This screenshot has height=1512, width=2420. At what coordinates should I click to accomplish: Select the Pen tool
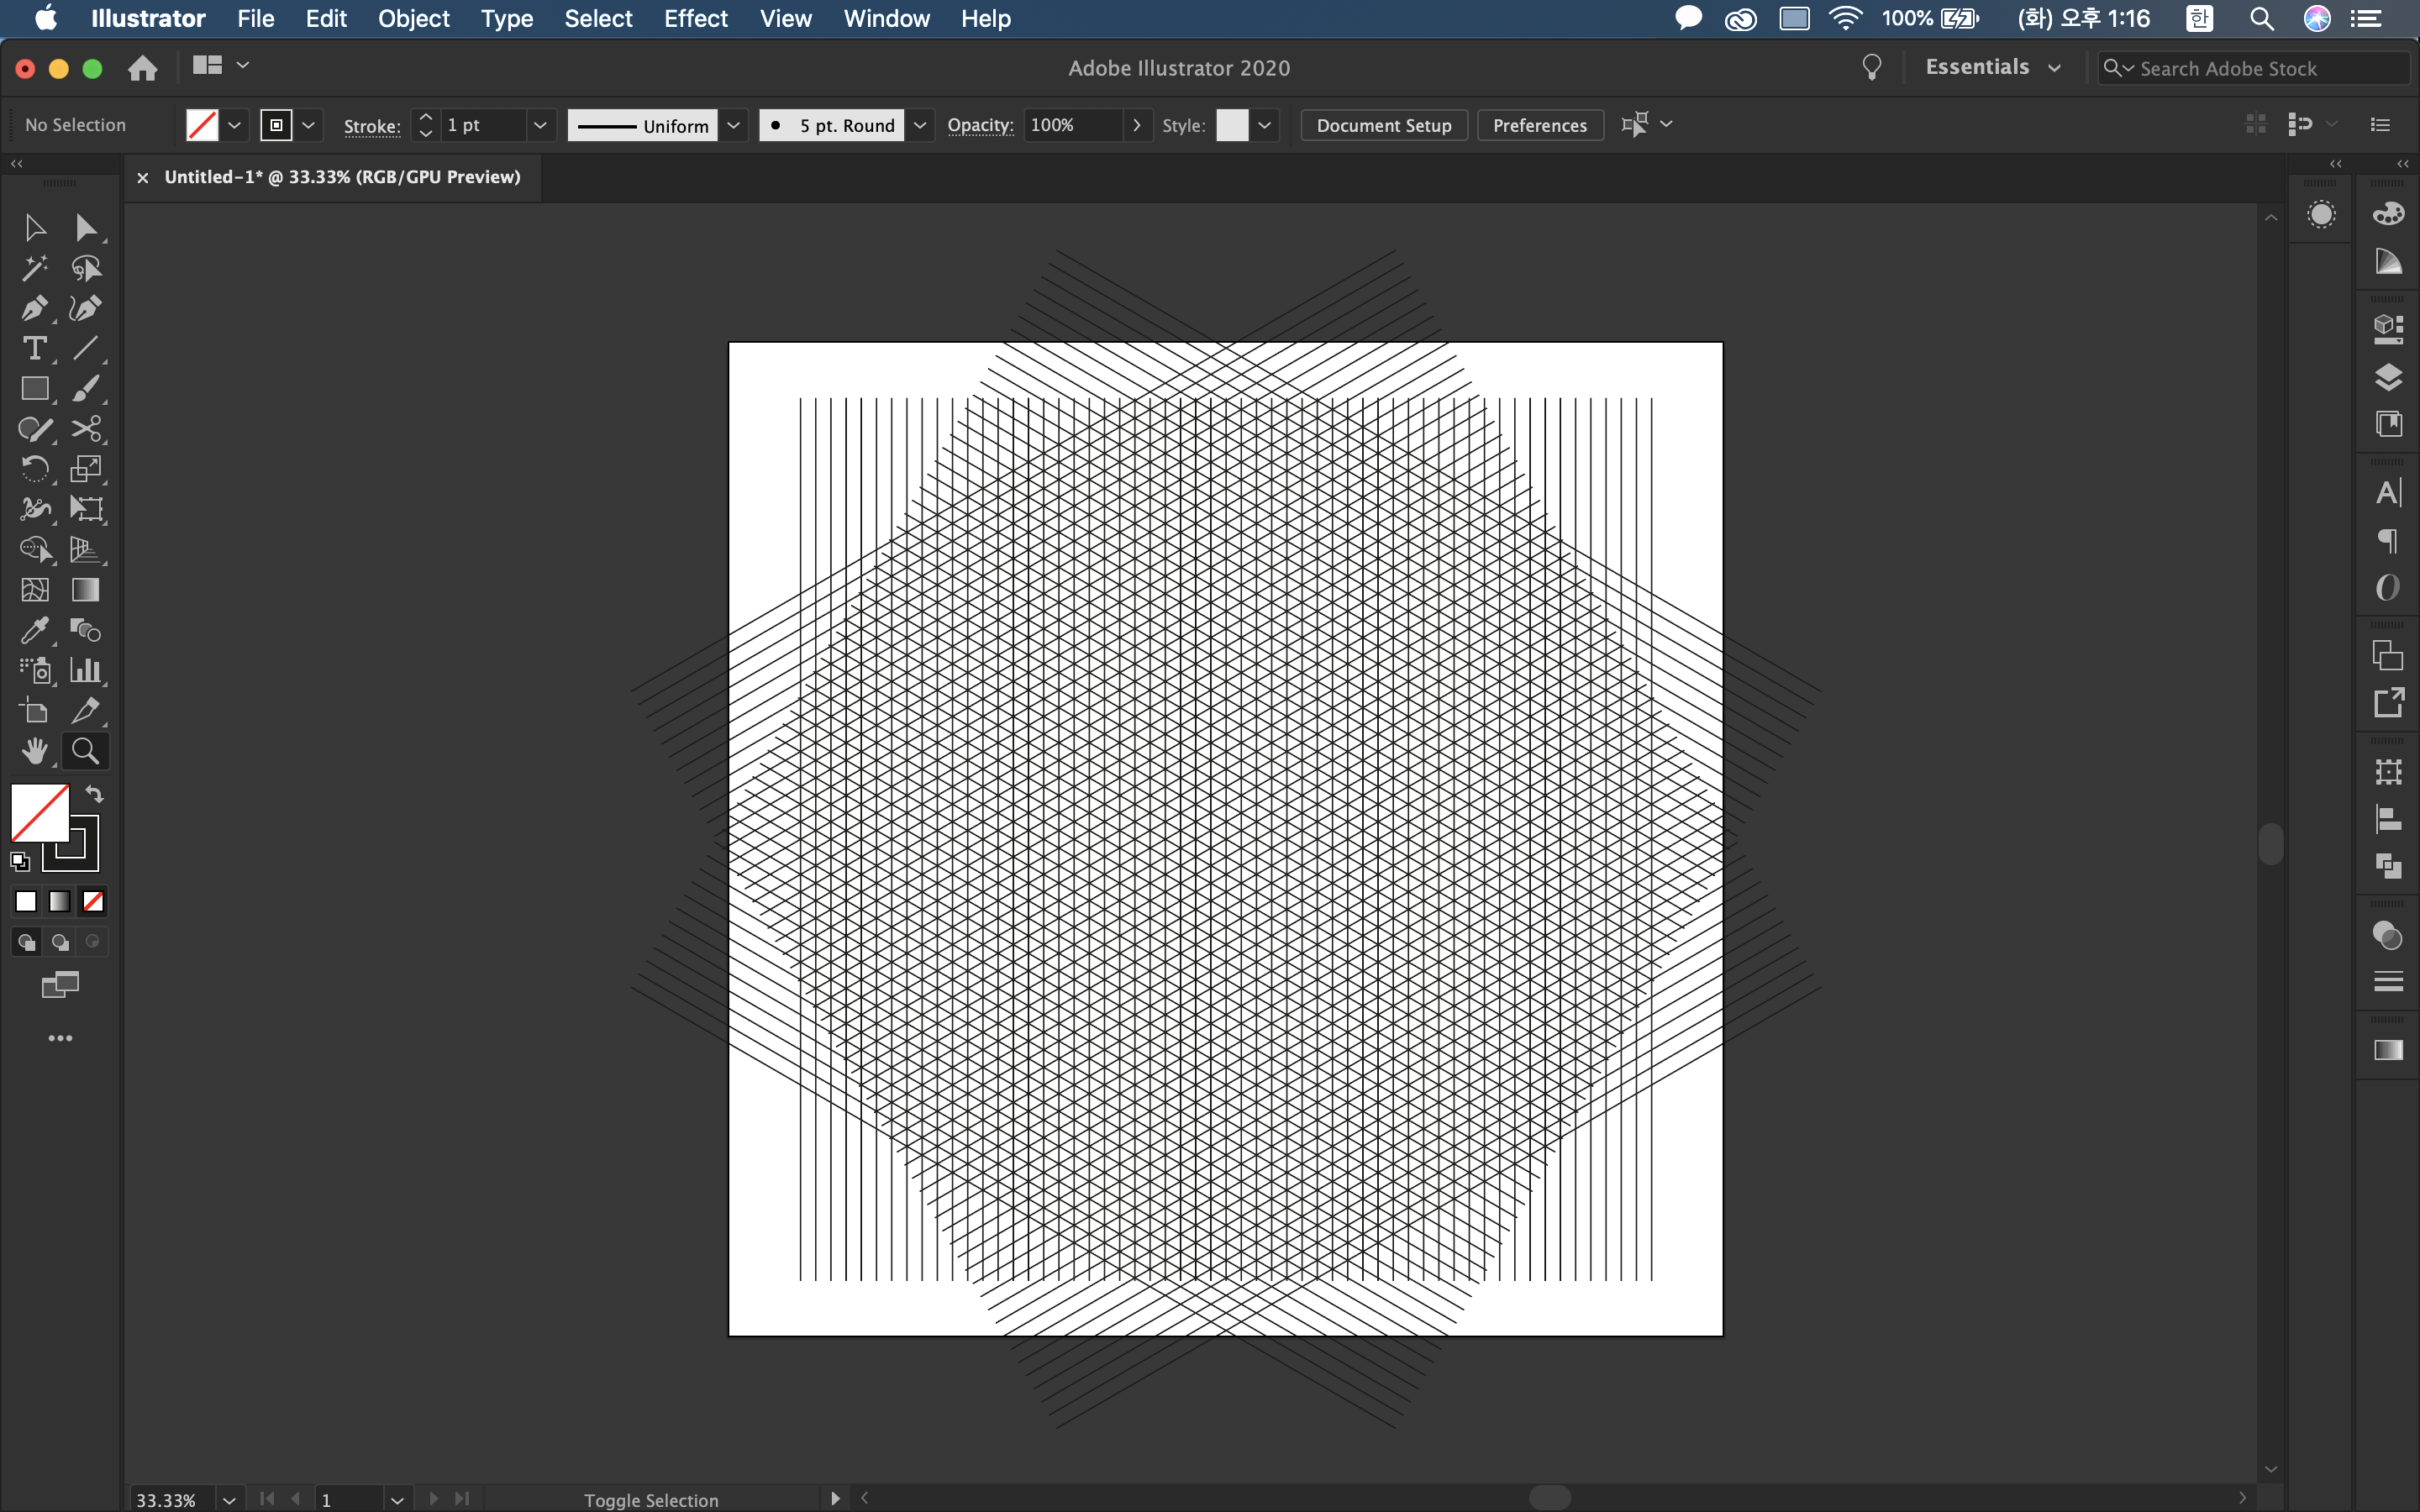(34, 308)
